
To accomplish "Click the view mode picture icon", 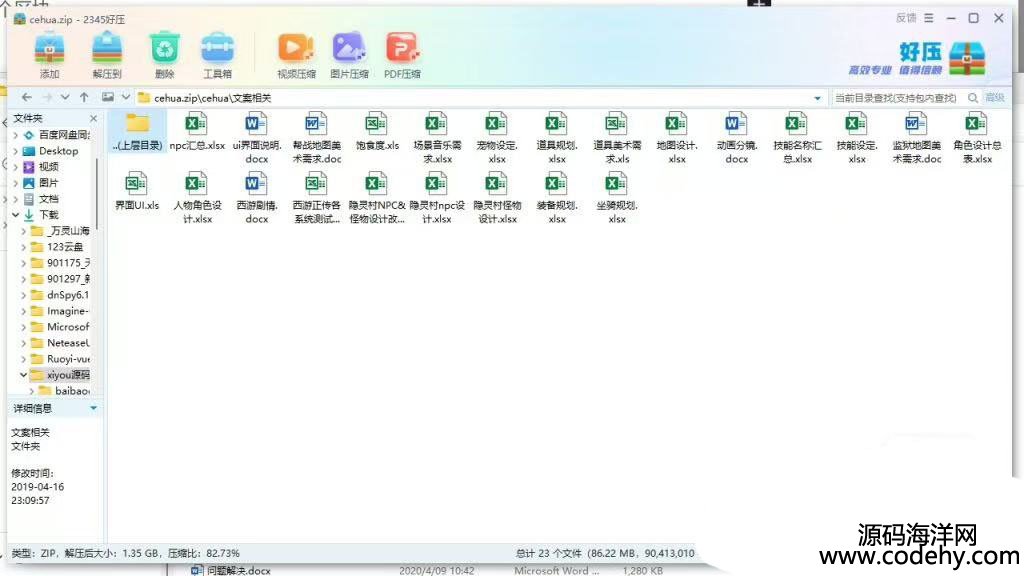I will pyautogui.click(x=108, y=97).
